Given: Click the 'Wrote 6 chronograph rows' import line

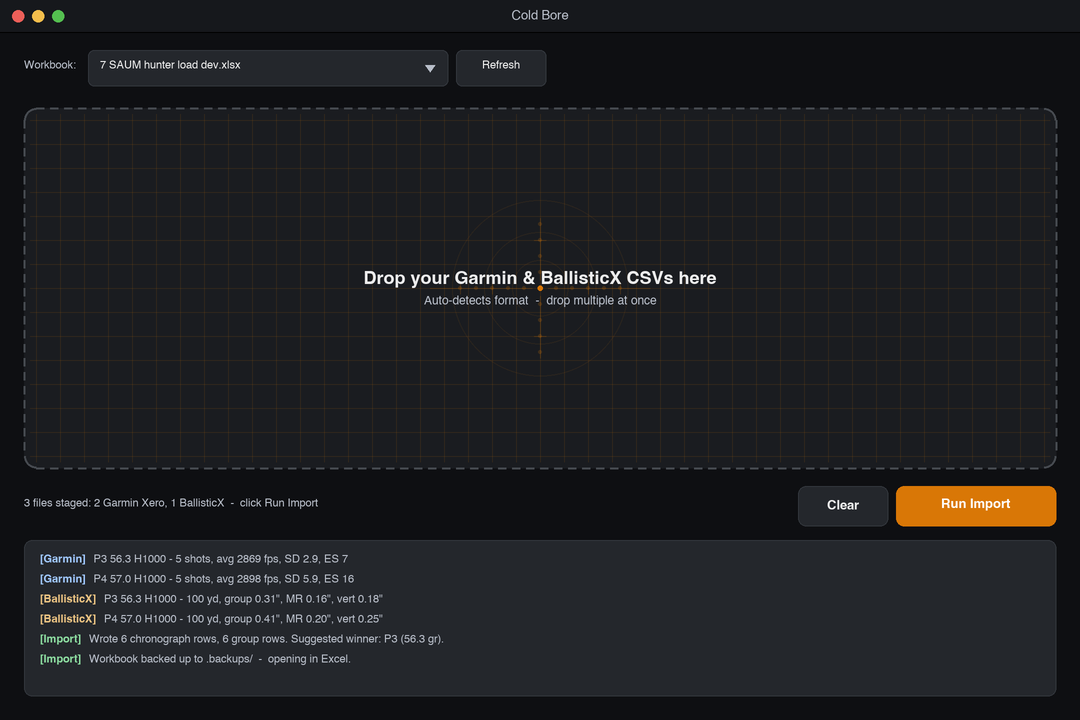Looking at the screenshot, I should click(x=242, y=639).
